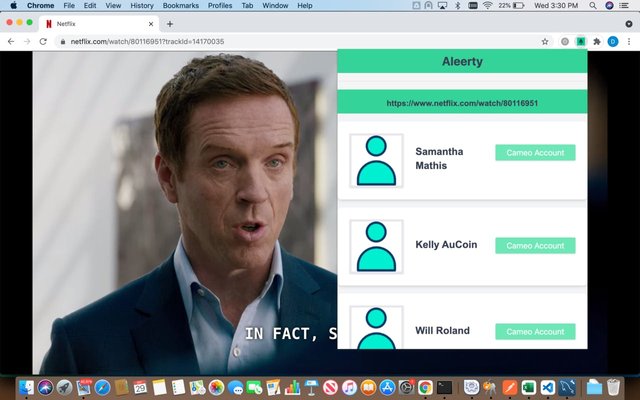Open Visual Studio Code from the Dock
640x400 pixels.
(548, 387)
